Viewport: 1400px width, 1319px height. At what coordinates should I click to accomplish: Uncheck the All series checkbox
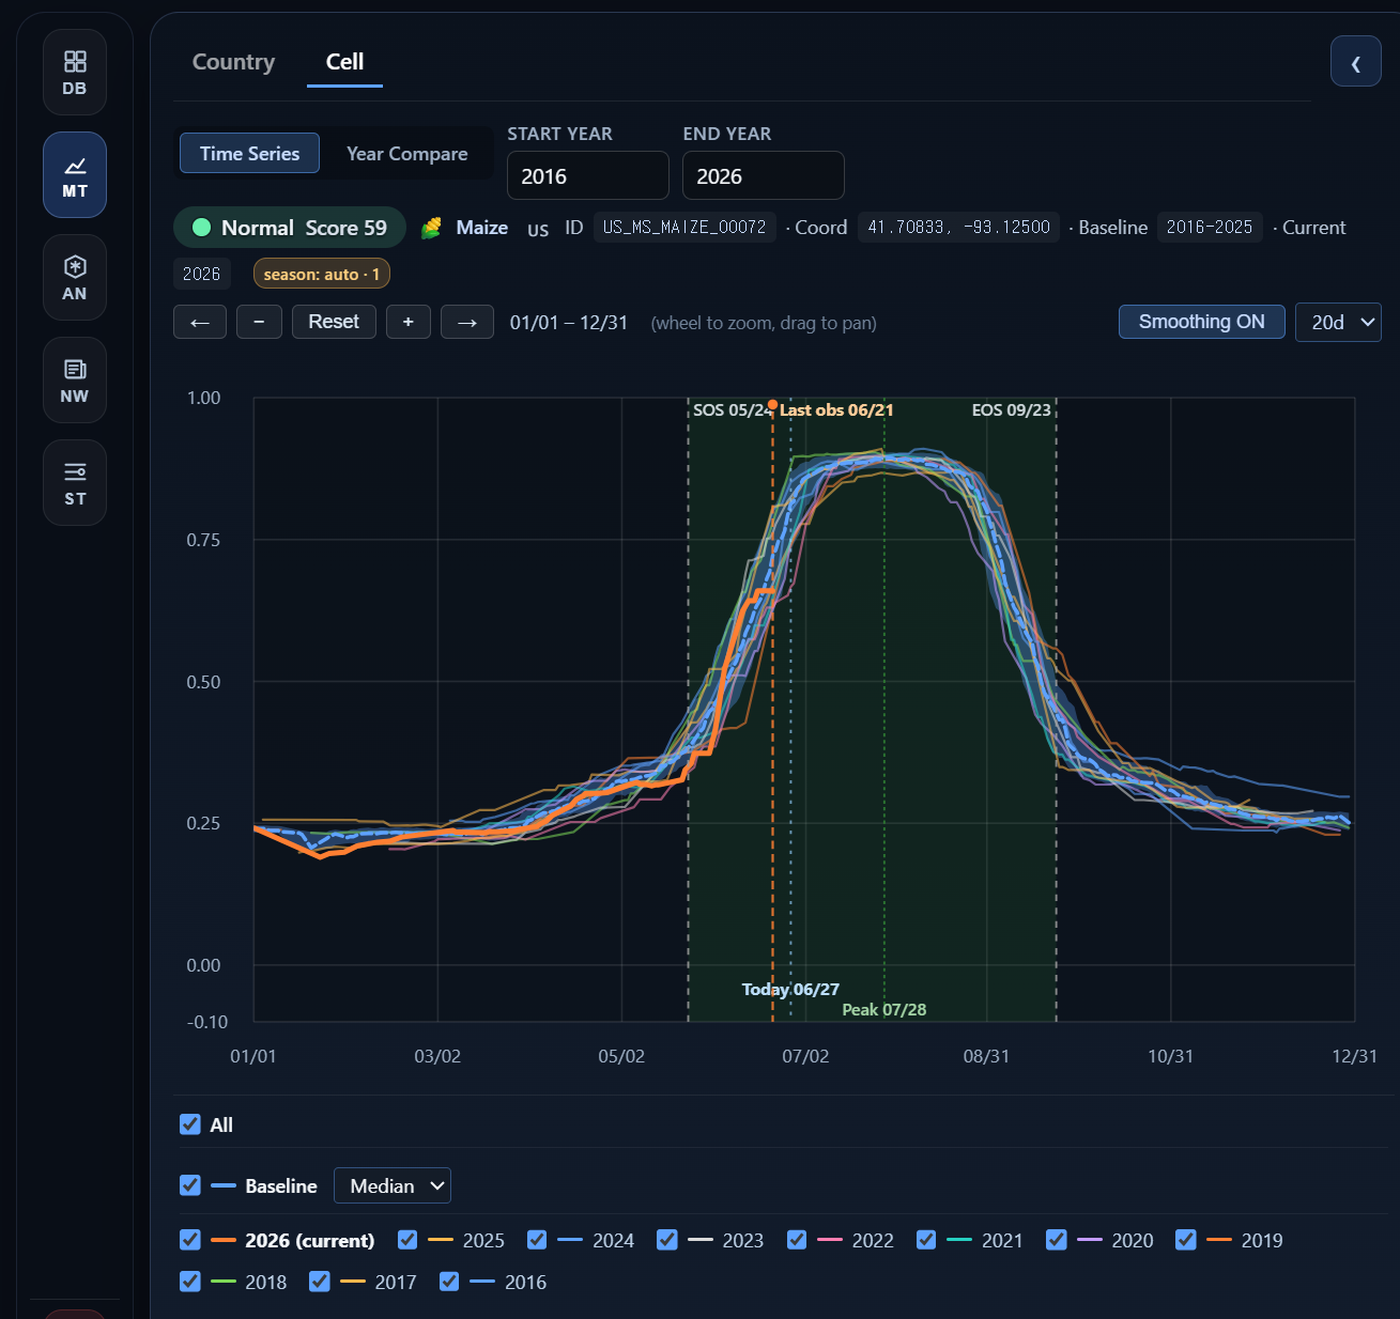190,1124
